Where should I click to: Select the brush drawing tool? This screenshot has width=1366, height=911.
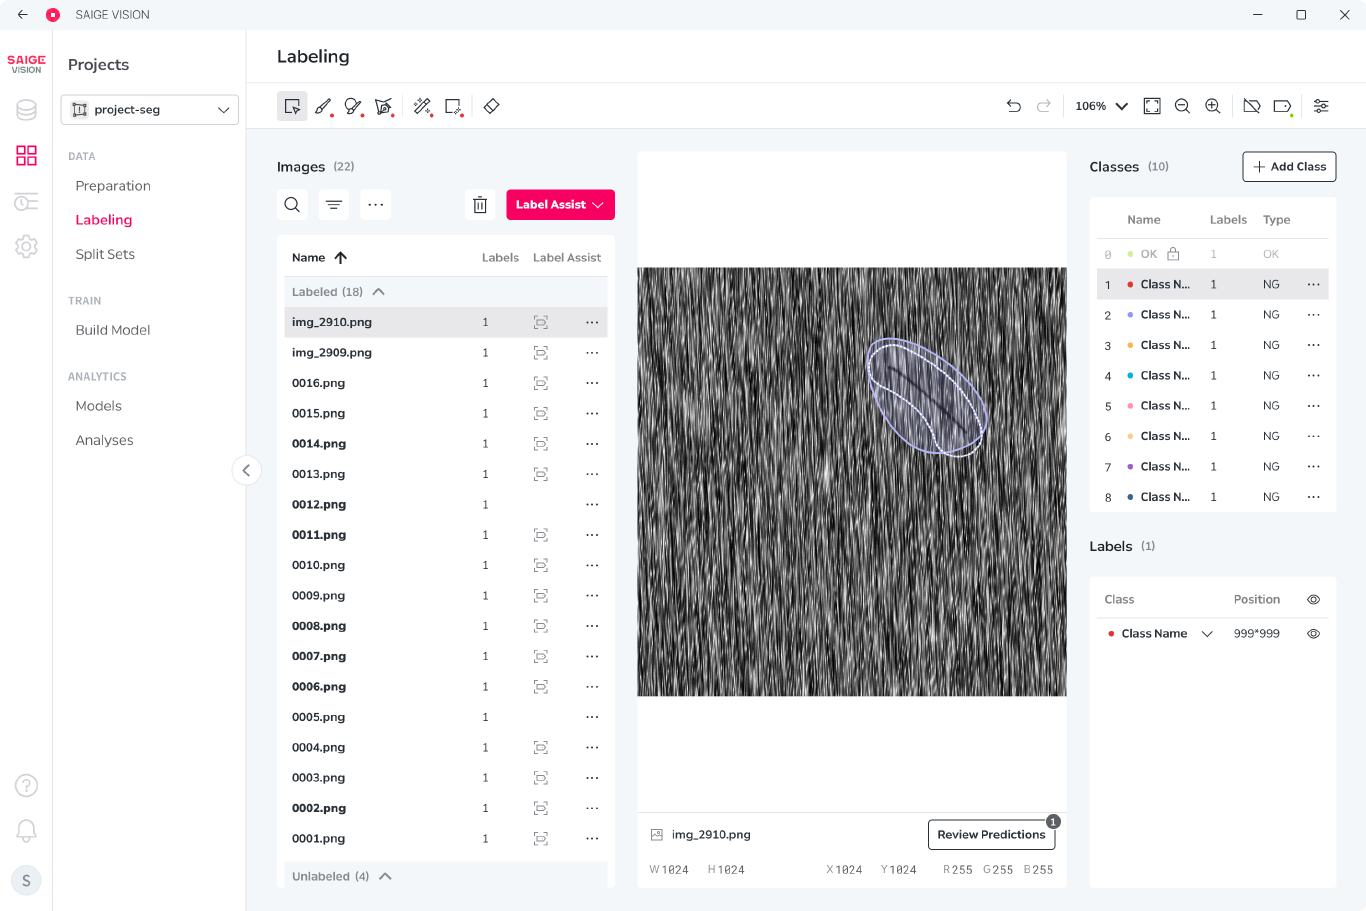[323, 106]
